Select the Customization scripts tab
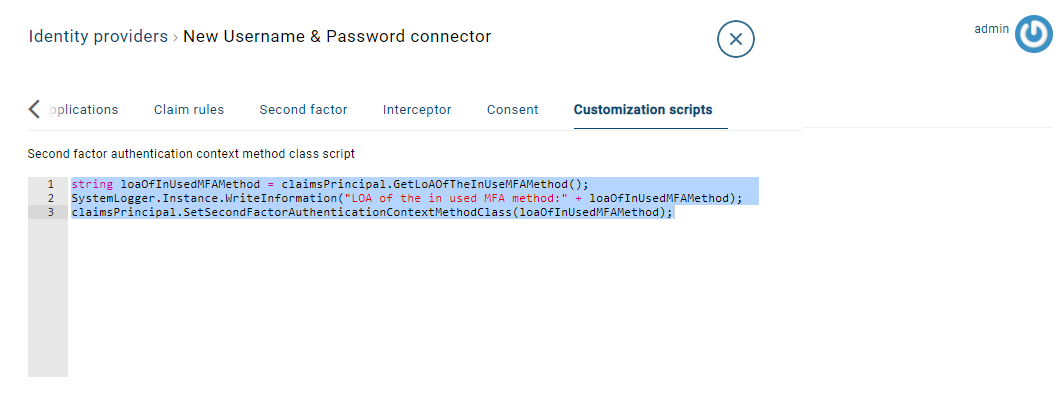The image size is (1060, 402). [x=643, y=109]
